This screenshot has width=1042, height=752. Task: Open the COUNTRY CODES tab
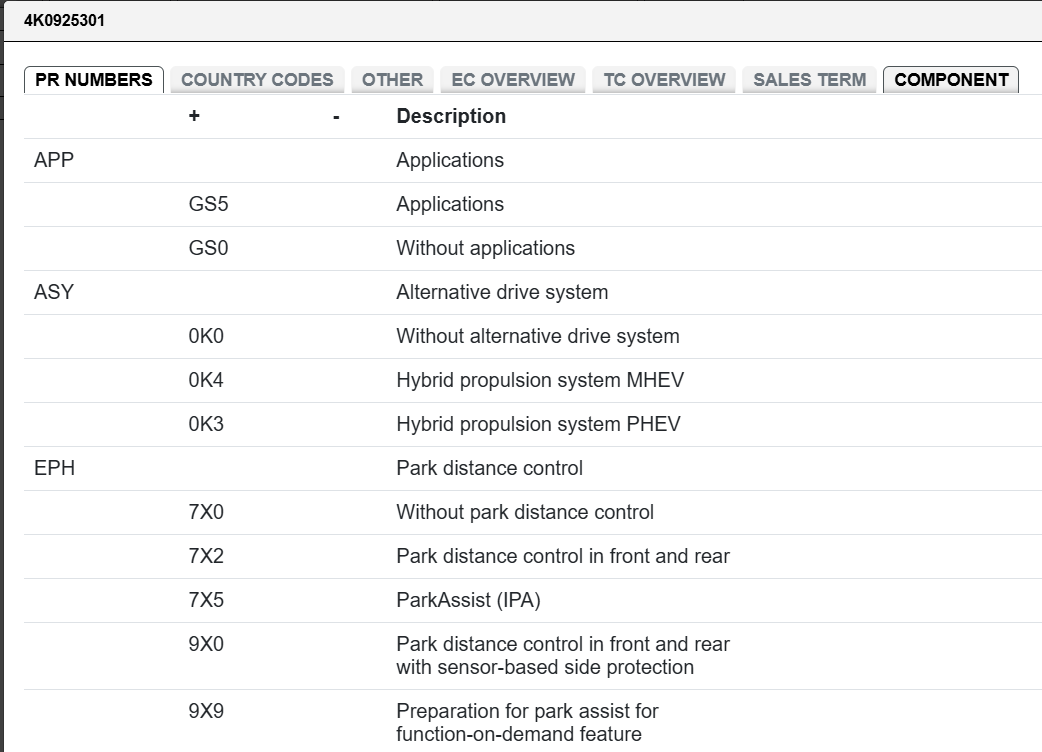257,80
